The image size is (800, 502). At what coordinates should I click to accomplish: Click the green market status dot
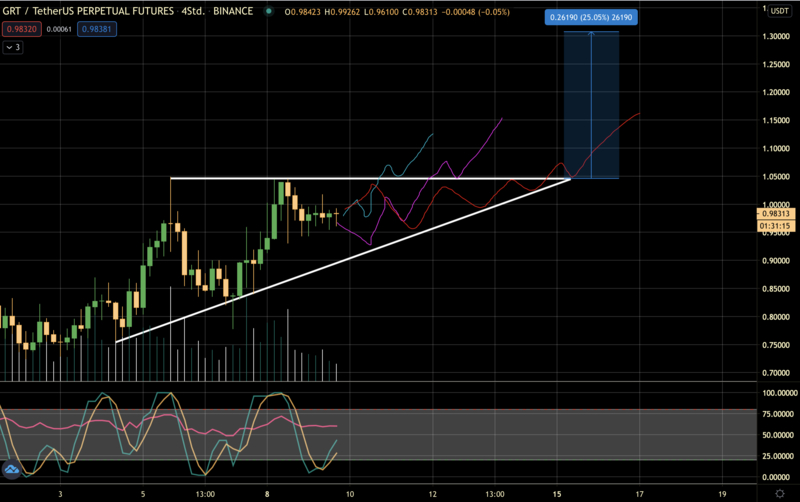(269, 11)
